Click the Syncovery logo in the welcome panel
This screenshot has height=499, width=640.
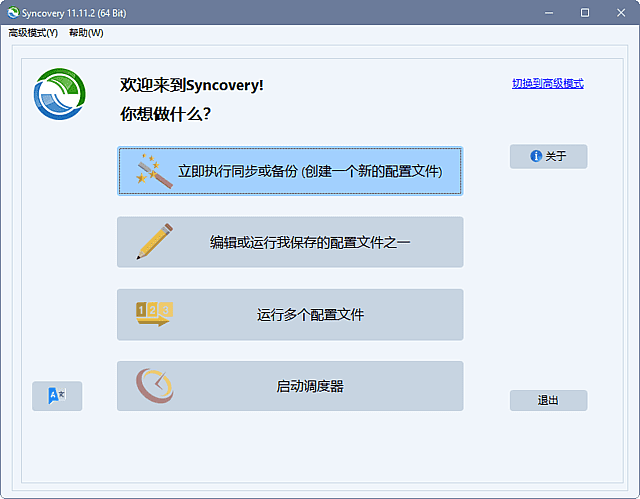[x=60, y=94]
